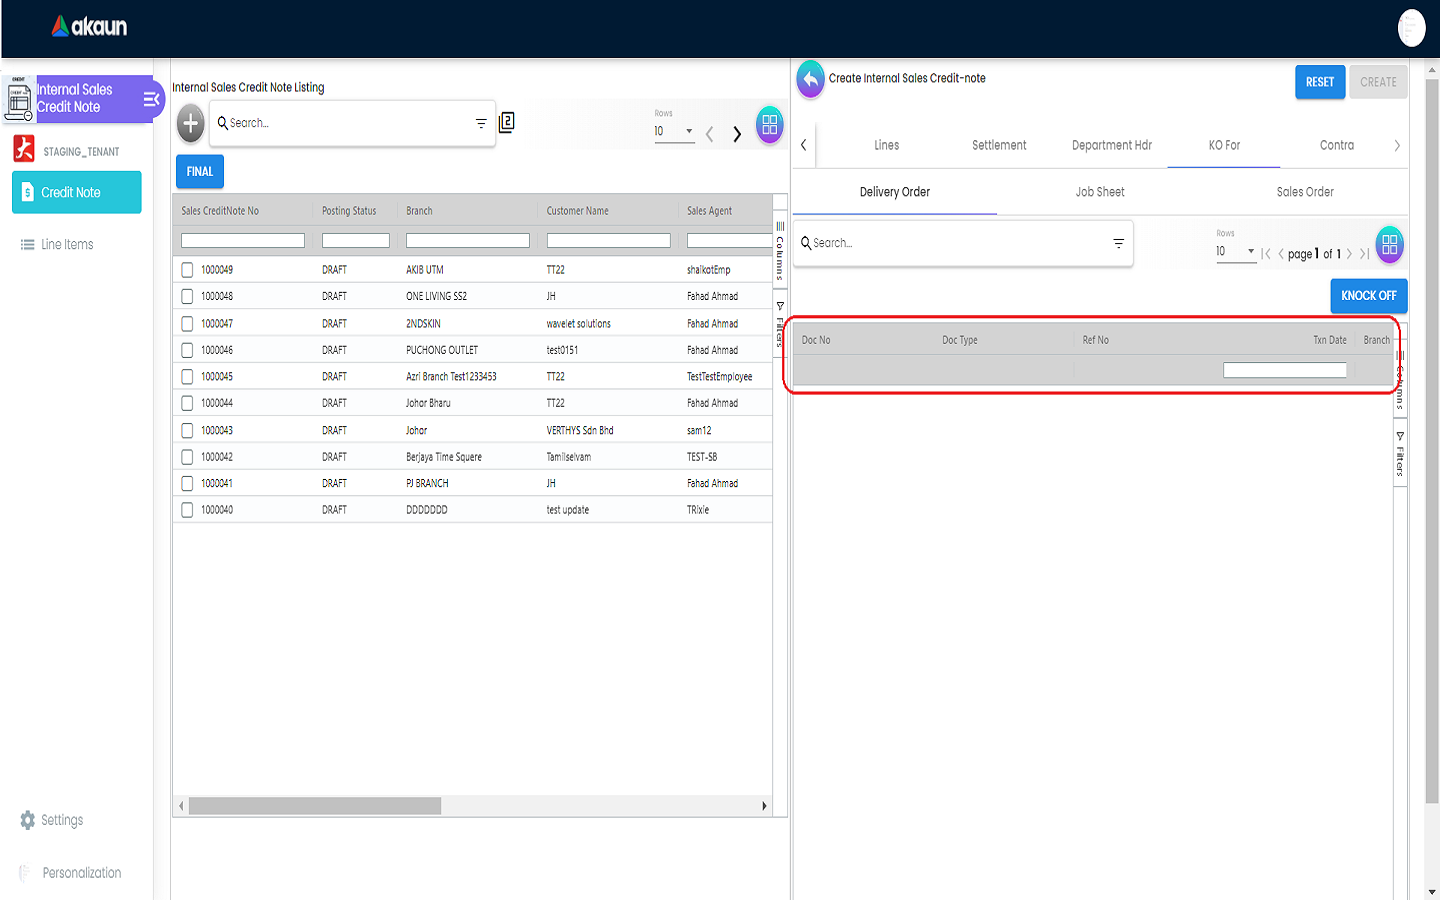The width and height of the screenshot is (1440, 900).
Task: Click the user avatar in top bar
Action: [x=1411, y=28]
